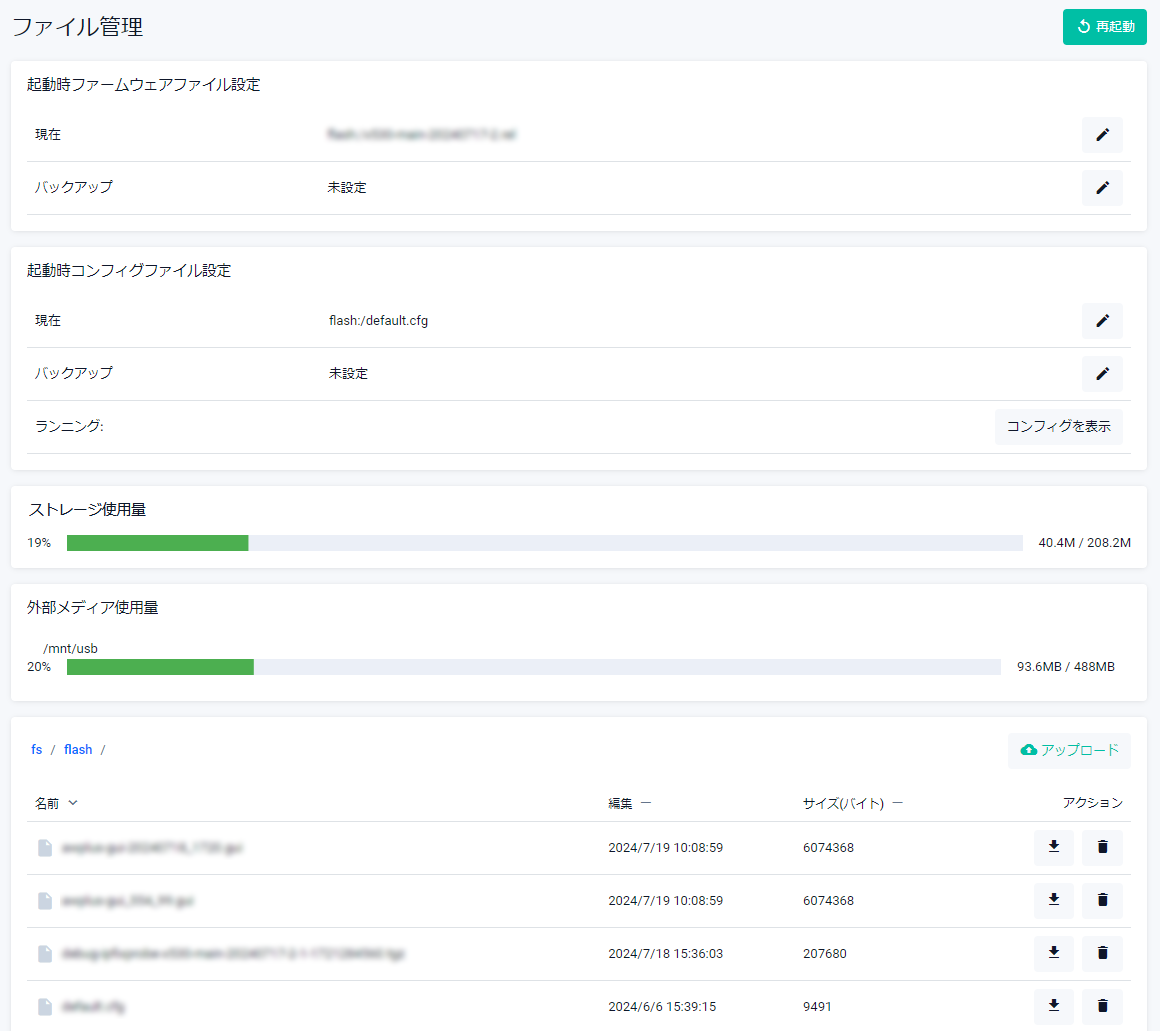The image size is (1160, 1031).
Task: Download the 9491-byte file
Action: coord(1053,1007)
